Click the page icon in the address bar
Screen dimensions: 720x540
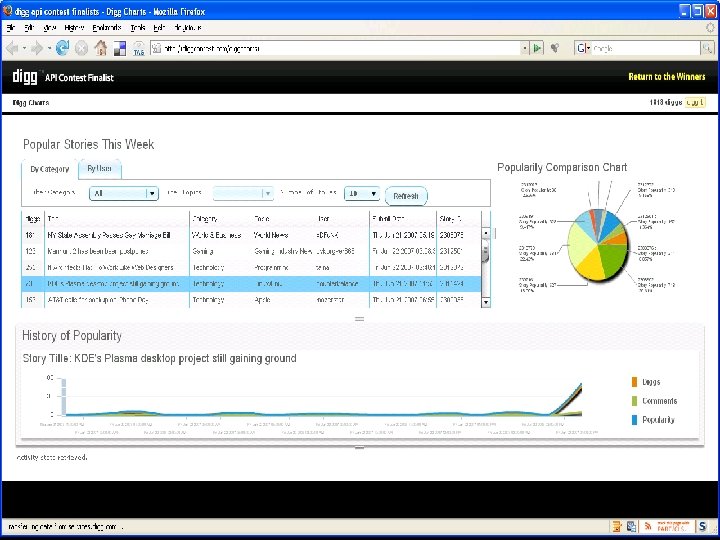click(157, 48)
